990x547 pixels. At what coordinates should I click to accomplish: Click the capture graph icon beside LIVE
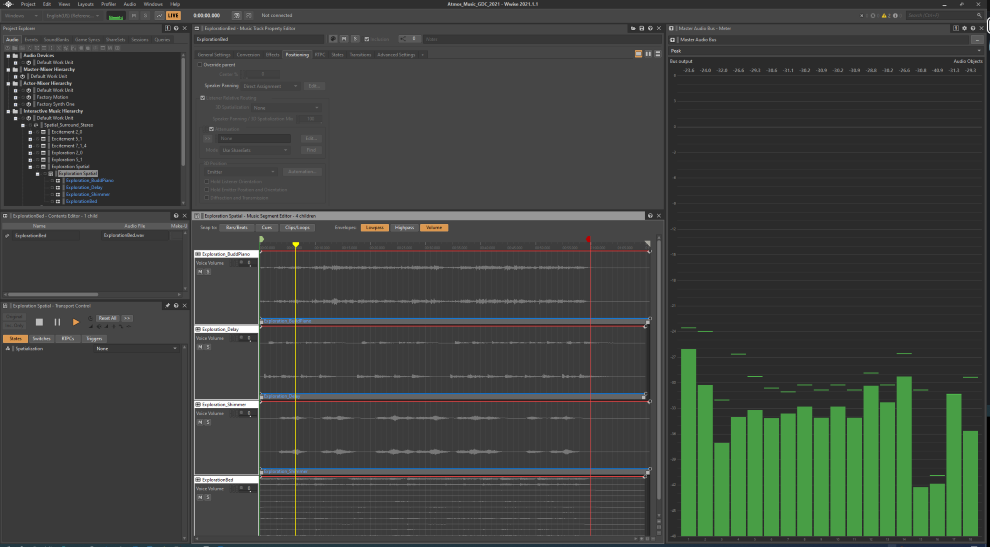159,15
